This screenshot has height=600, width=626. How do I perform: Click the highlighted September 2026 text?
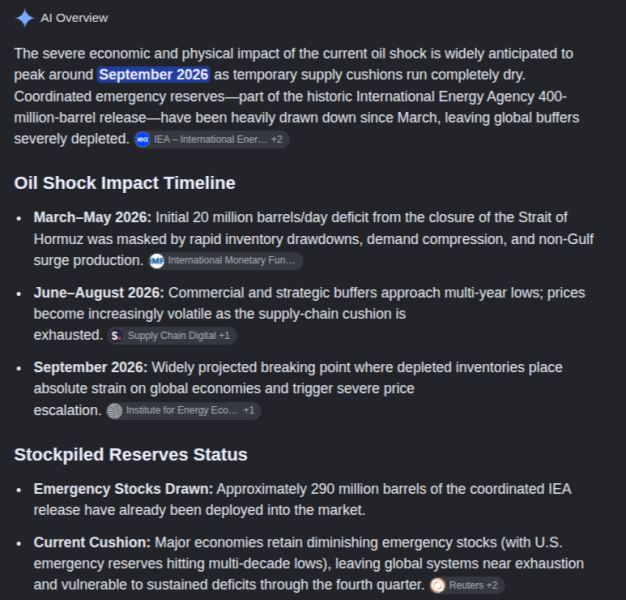point(154,75)
